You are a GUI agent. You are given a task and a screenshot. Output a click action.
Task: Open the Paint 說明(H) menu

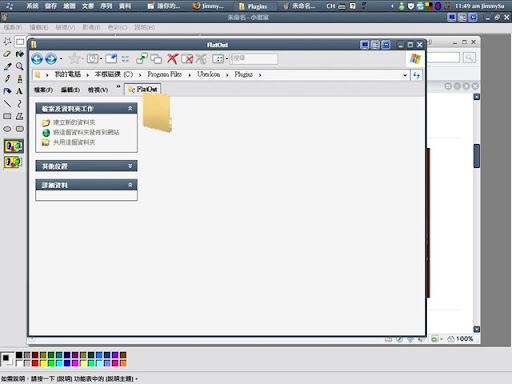click(x=144, y=27)
